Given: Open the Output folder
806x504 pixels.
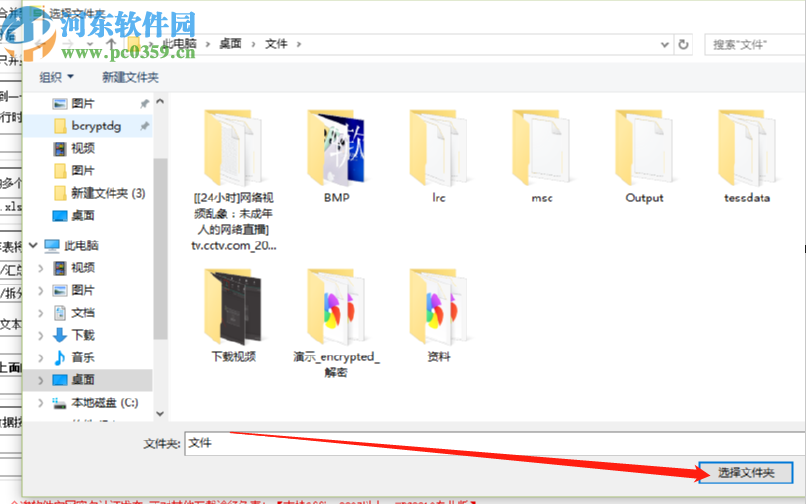Looking at the screenshot, I should pyautogui.click(x=644, y=156).
